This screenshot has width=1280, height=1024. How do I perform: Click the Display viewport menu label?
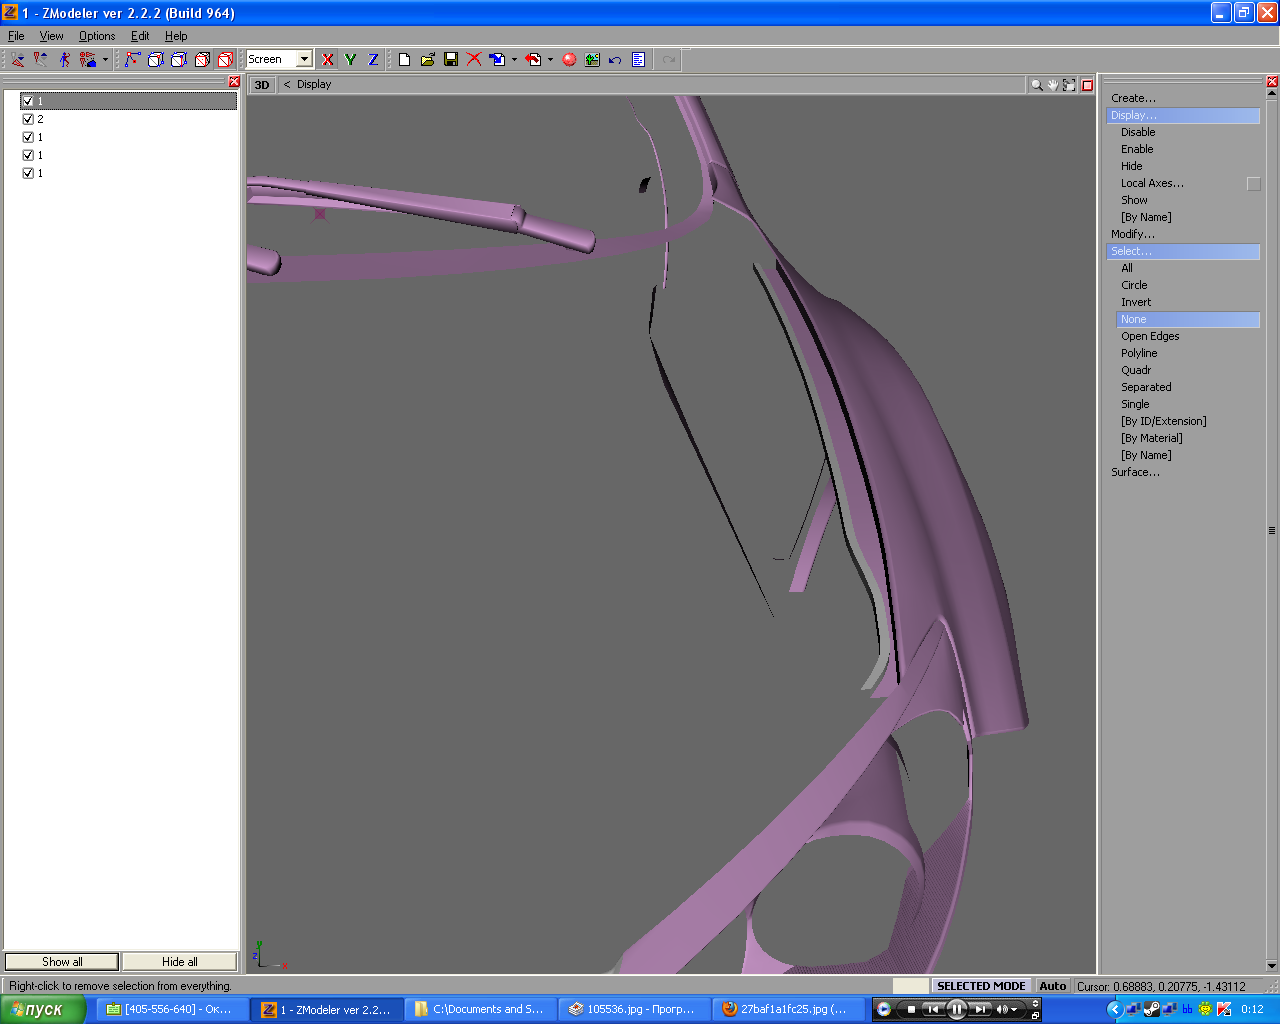tap(314, 85)
